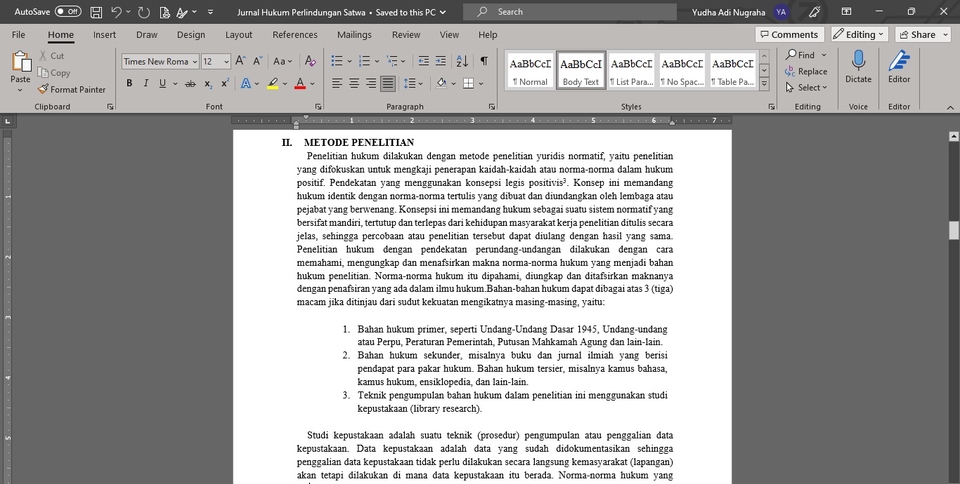Image resolution: width=960 pixels, height=484 pixels.
Task: Open the font size dropdown
Action: tap(227, 61)
